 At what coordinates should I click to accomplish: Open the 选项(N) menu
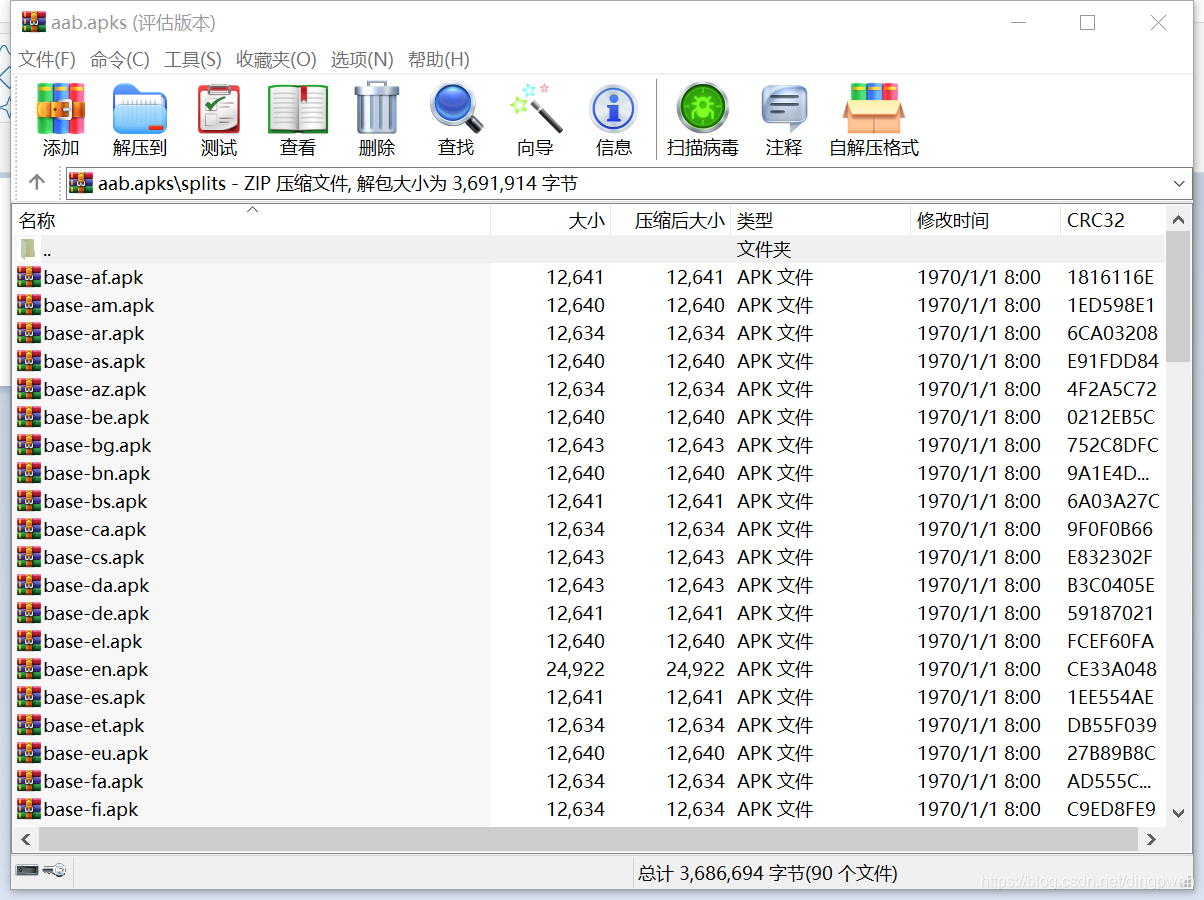[x=362, y=60]
